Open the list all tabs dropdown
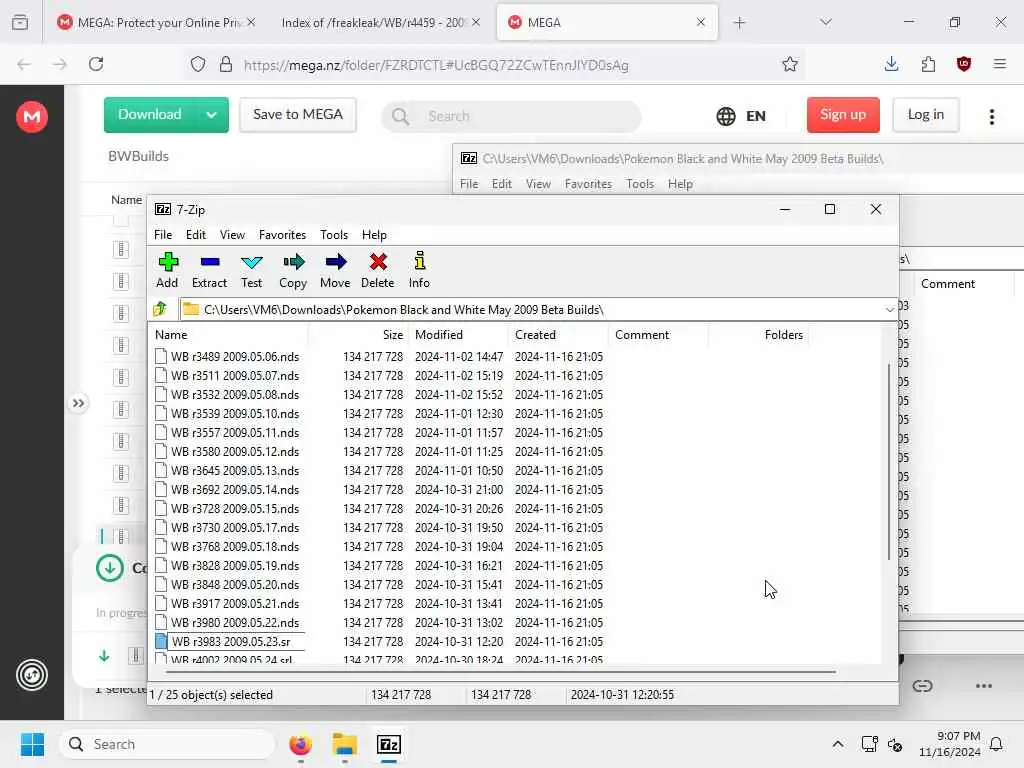Viewport: 1024px width, 768px height. click(x=826, y=22)
